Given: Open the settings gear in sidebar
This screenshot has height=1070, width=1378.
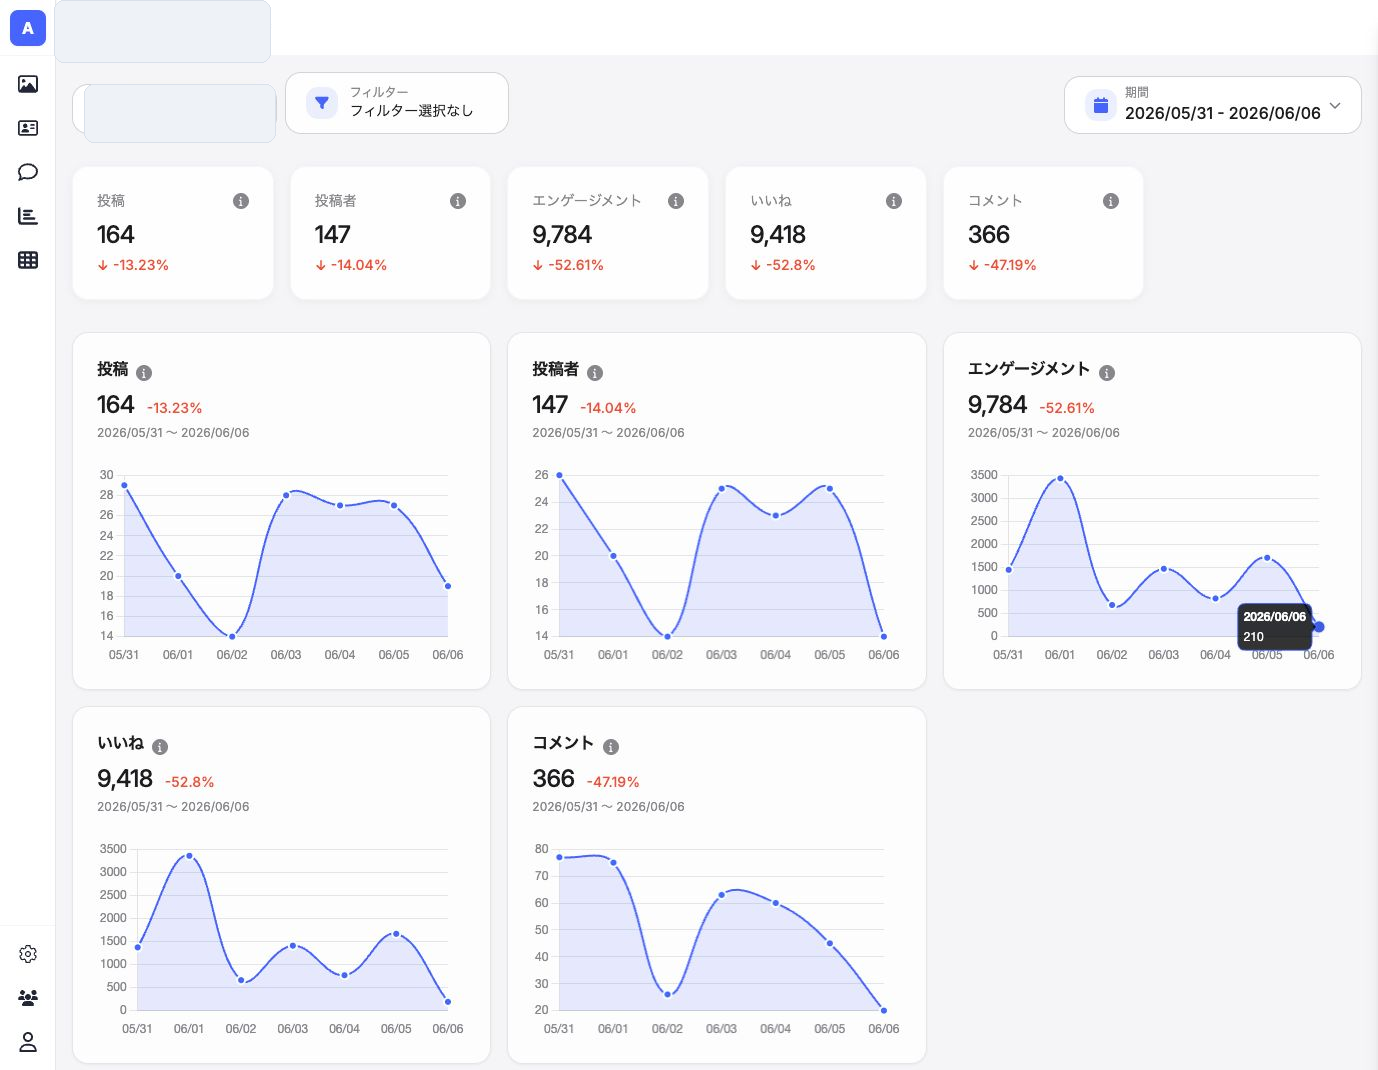Looking at the screenshot, I should 28,954.
